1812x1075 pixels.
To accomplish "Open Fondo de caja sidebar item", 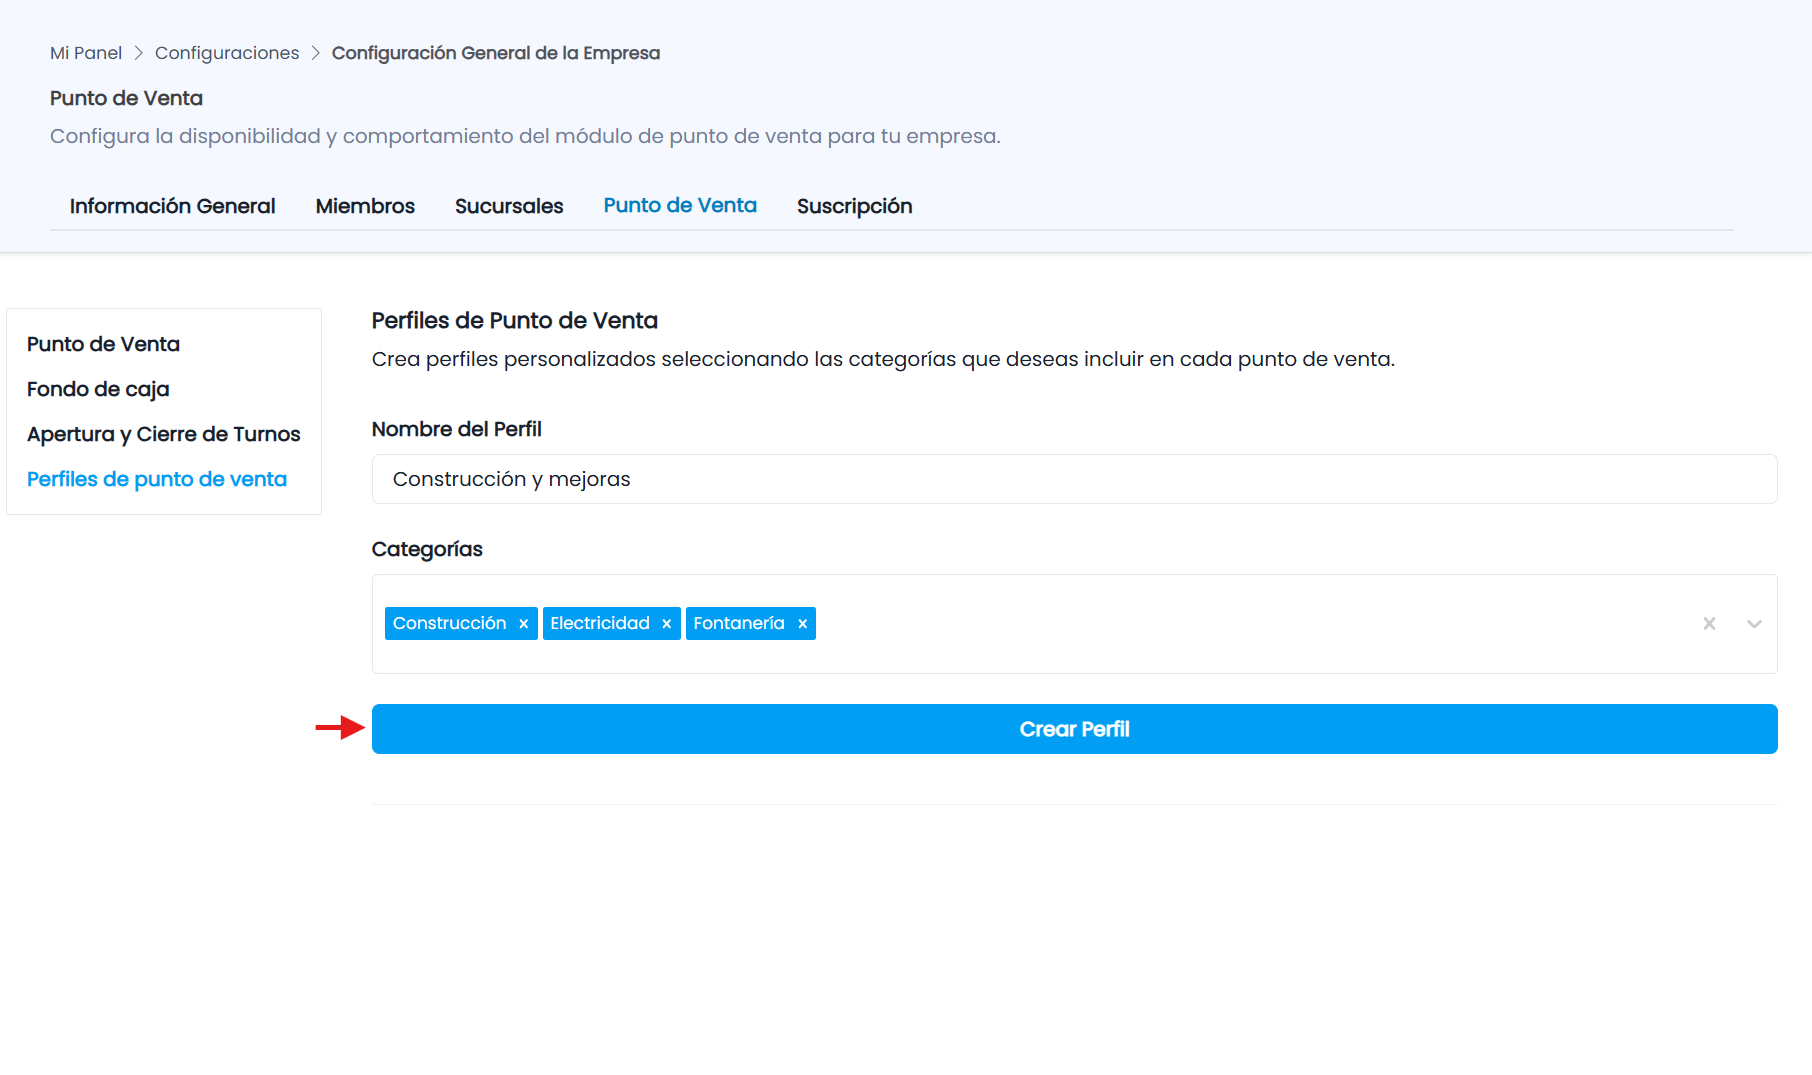I will click(98, 389).
